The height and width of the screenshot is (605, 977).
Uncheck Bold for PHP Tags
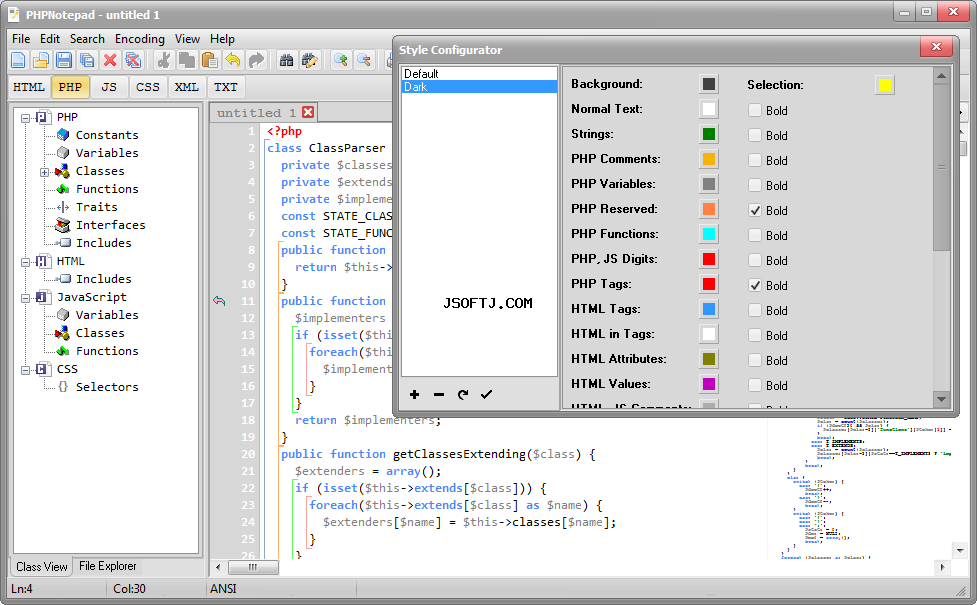(755, 285)
